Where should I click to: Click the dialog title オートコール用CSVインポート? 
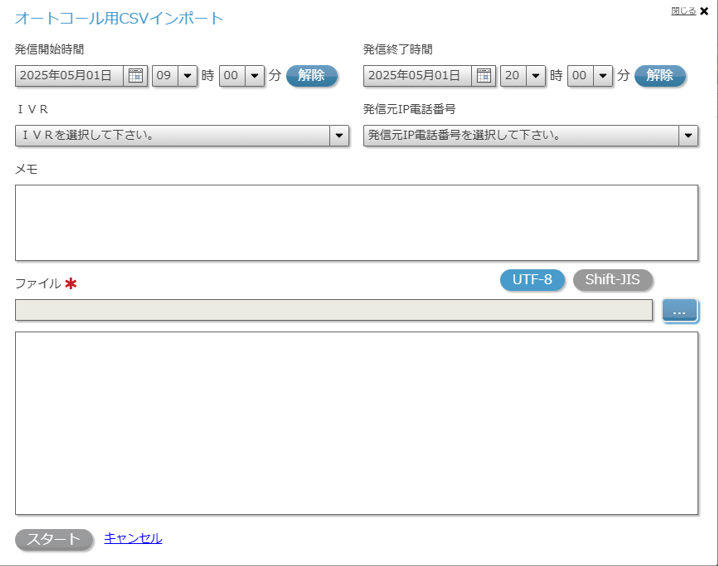[x=119, y=19]
